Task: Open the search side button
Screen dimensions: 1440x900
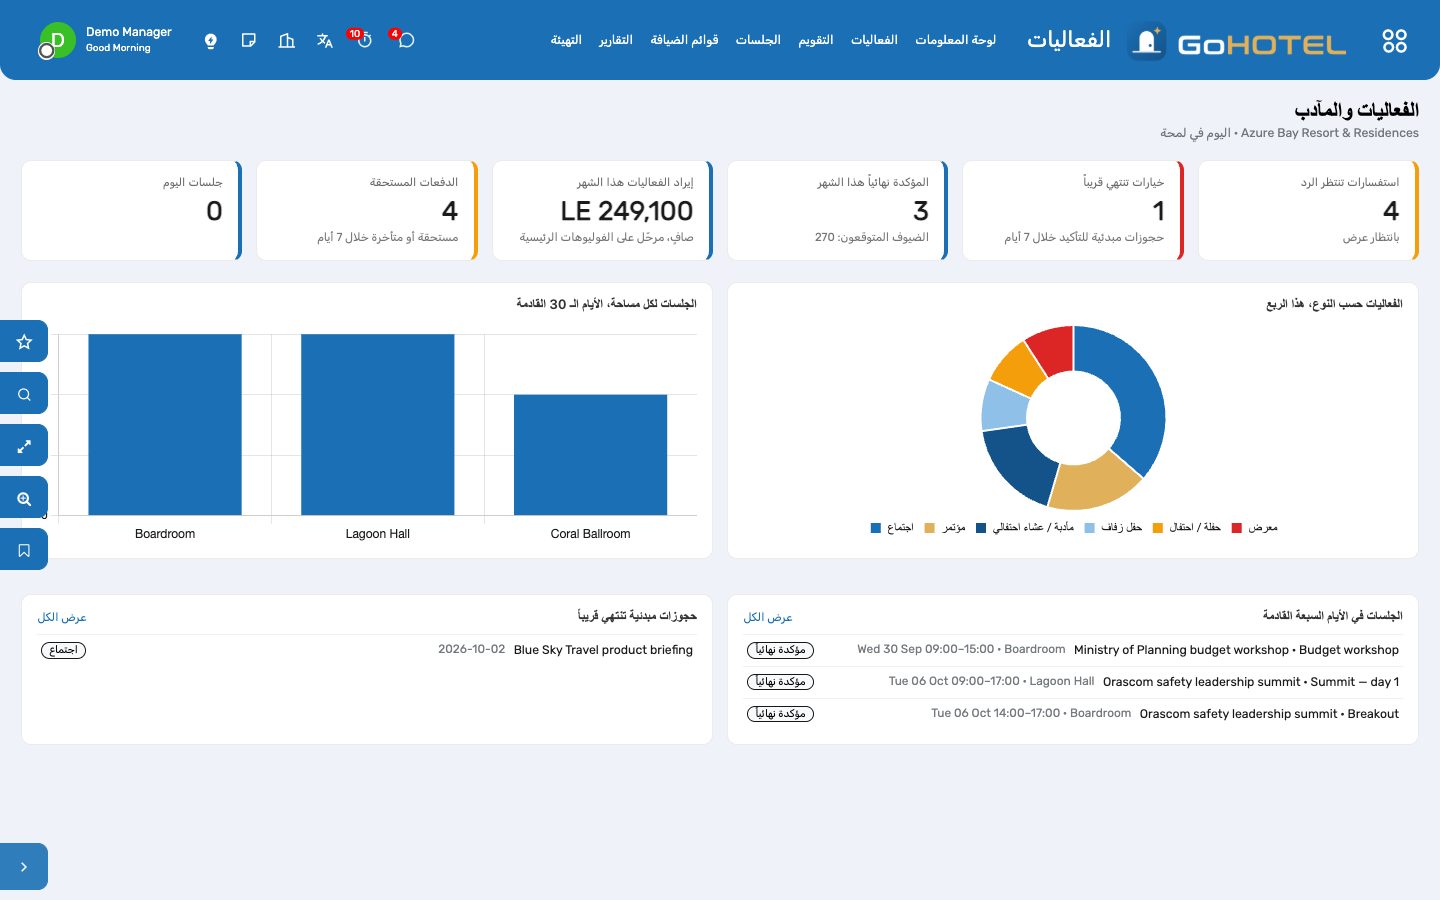Action: pos(24,394)
